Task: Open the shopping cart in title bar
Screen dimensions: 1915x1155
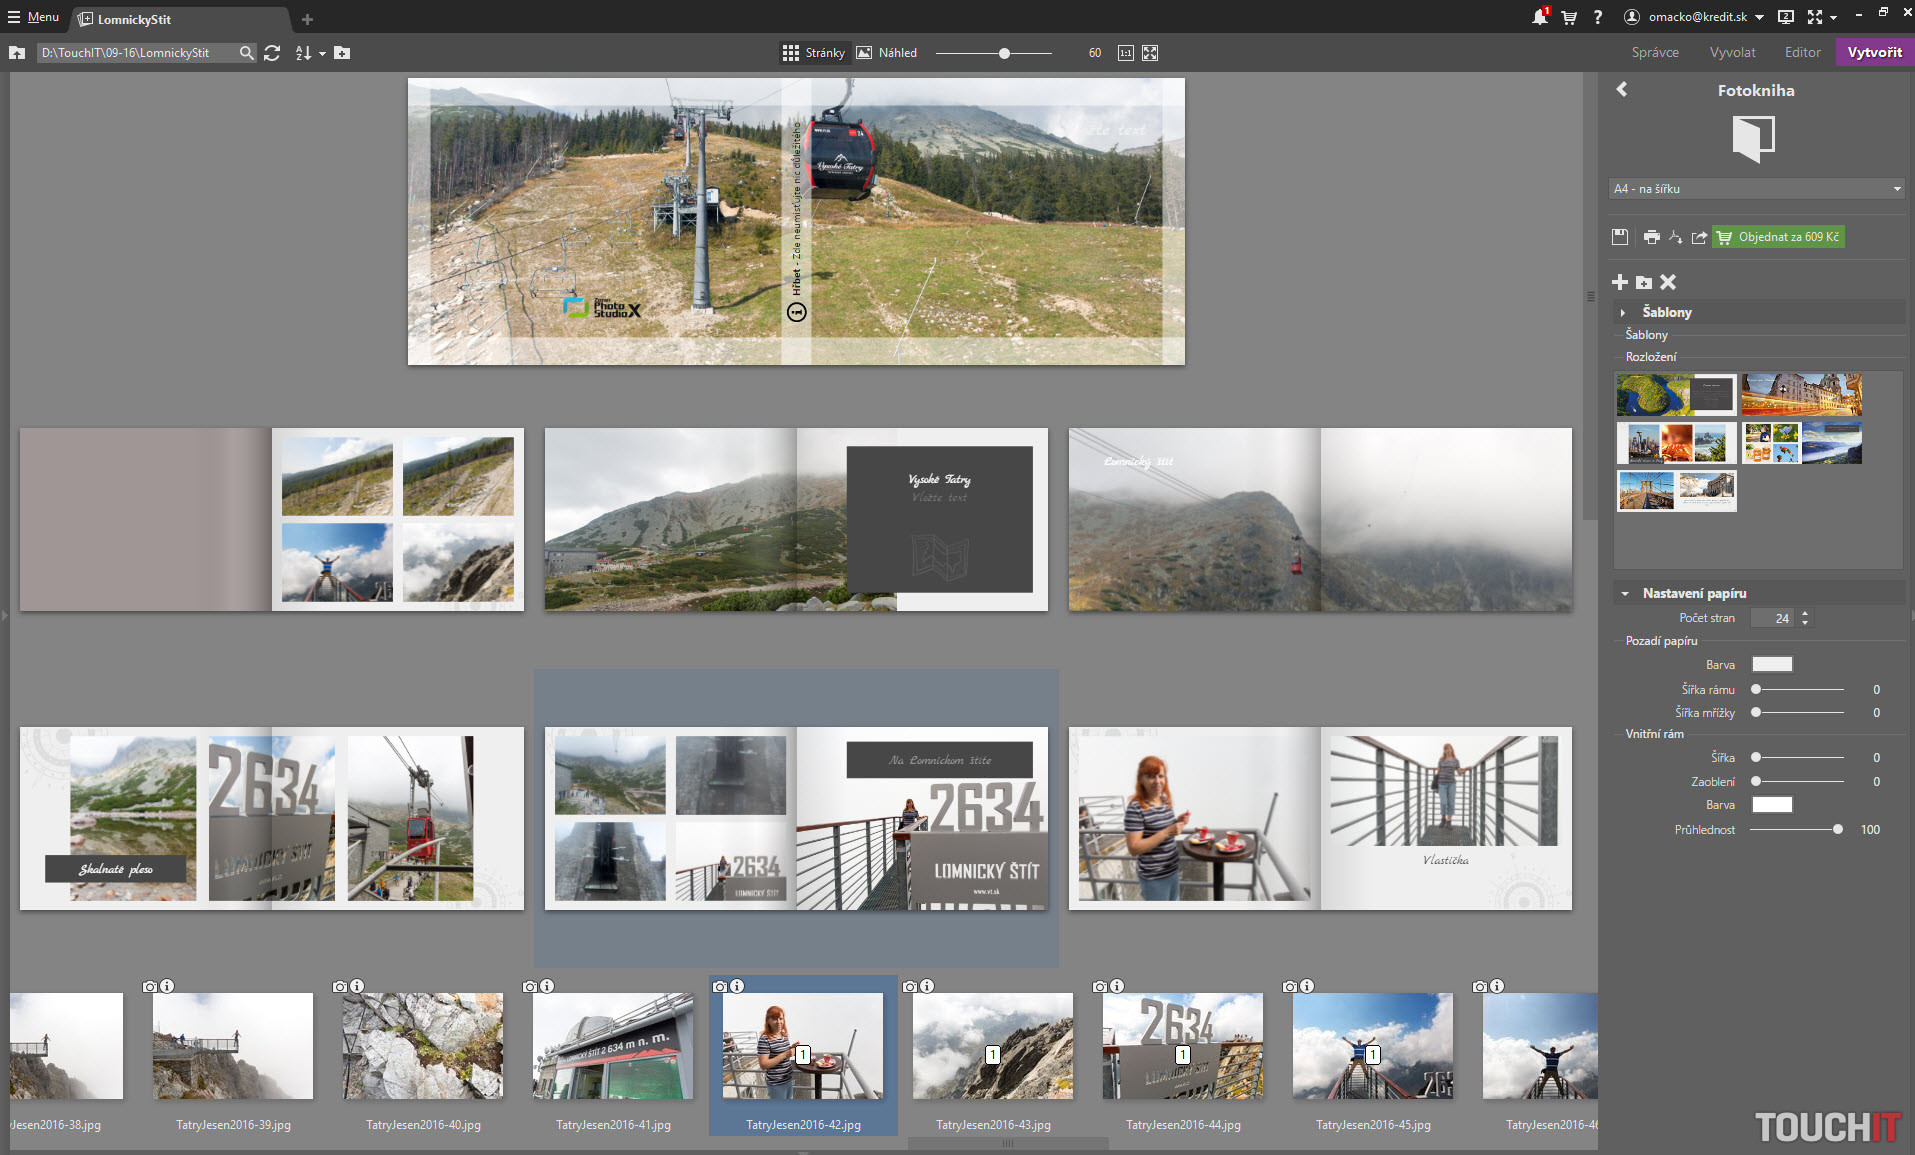Action: click(x=1569, y=17)
